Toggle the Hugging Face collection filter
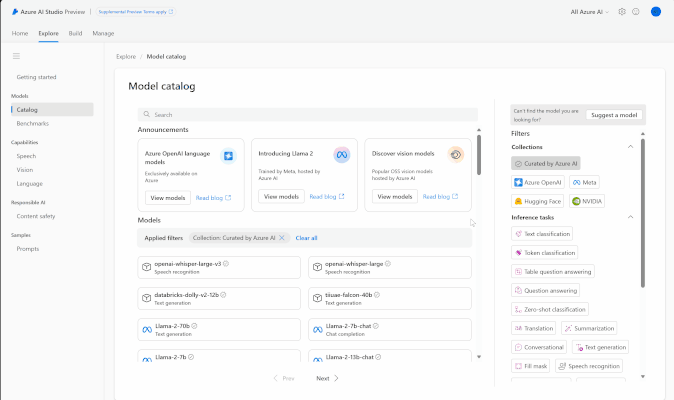Viewport: 674px width, 400px height. tap(537, 201)
